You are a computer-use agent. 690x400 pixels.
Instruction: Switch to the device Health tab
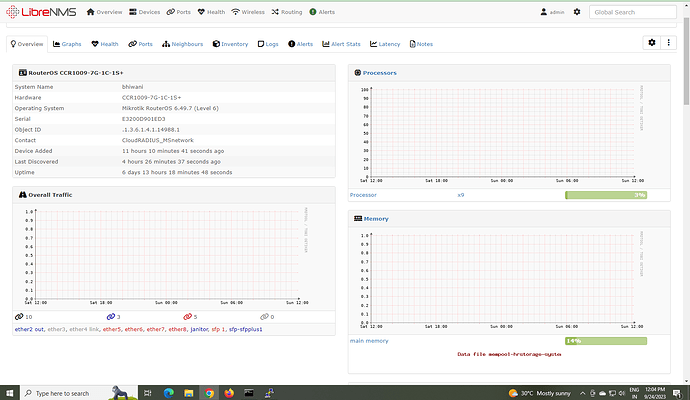point(105,44)
